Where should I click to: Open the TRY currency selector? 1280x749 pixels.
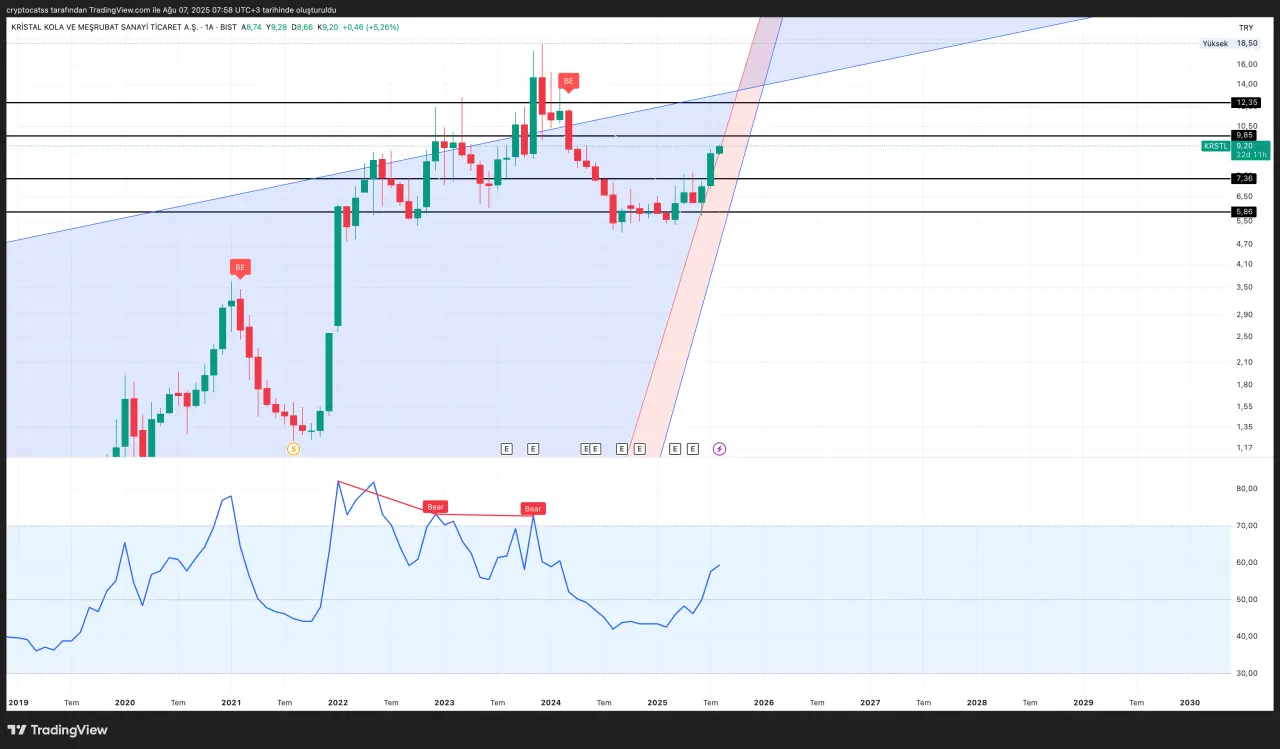click(1245, 27)
